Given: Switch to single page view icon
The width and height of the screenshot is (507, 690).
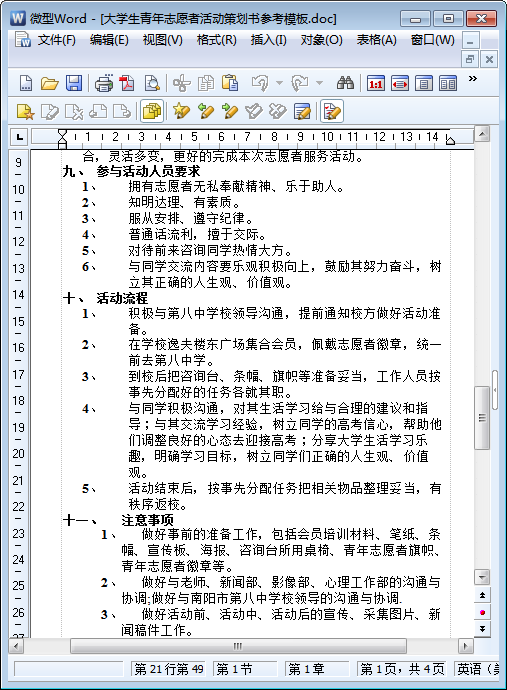Looking at the screenshot, I should tap(424, 83).
